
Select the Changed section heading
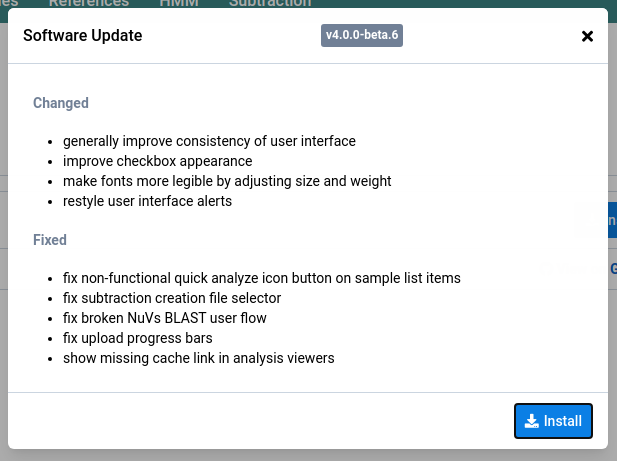click(x=61, y=103)
